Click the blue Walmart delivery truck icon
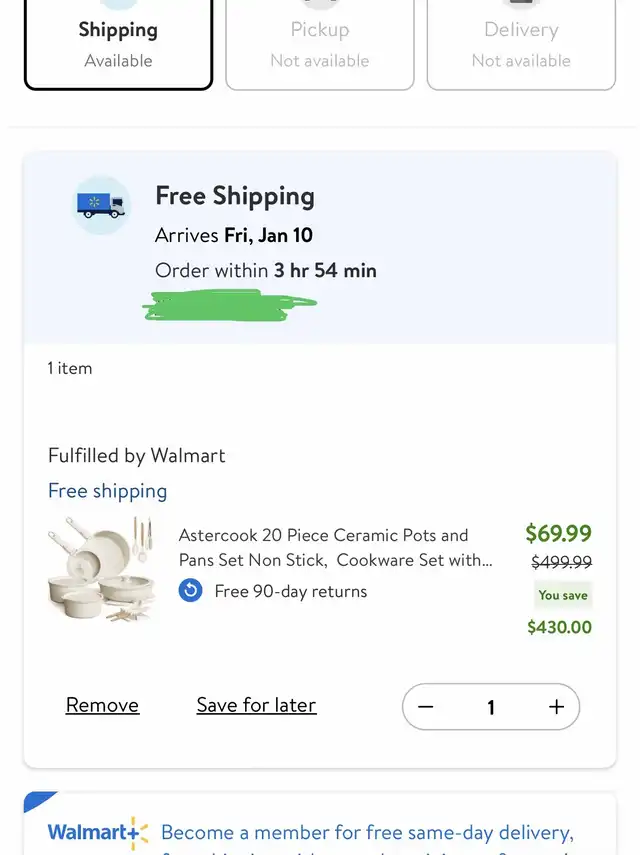This screenshot has height=855, width=640. point(101,205)
